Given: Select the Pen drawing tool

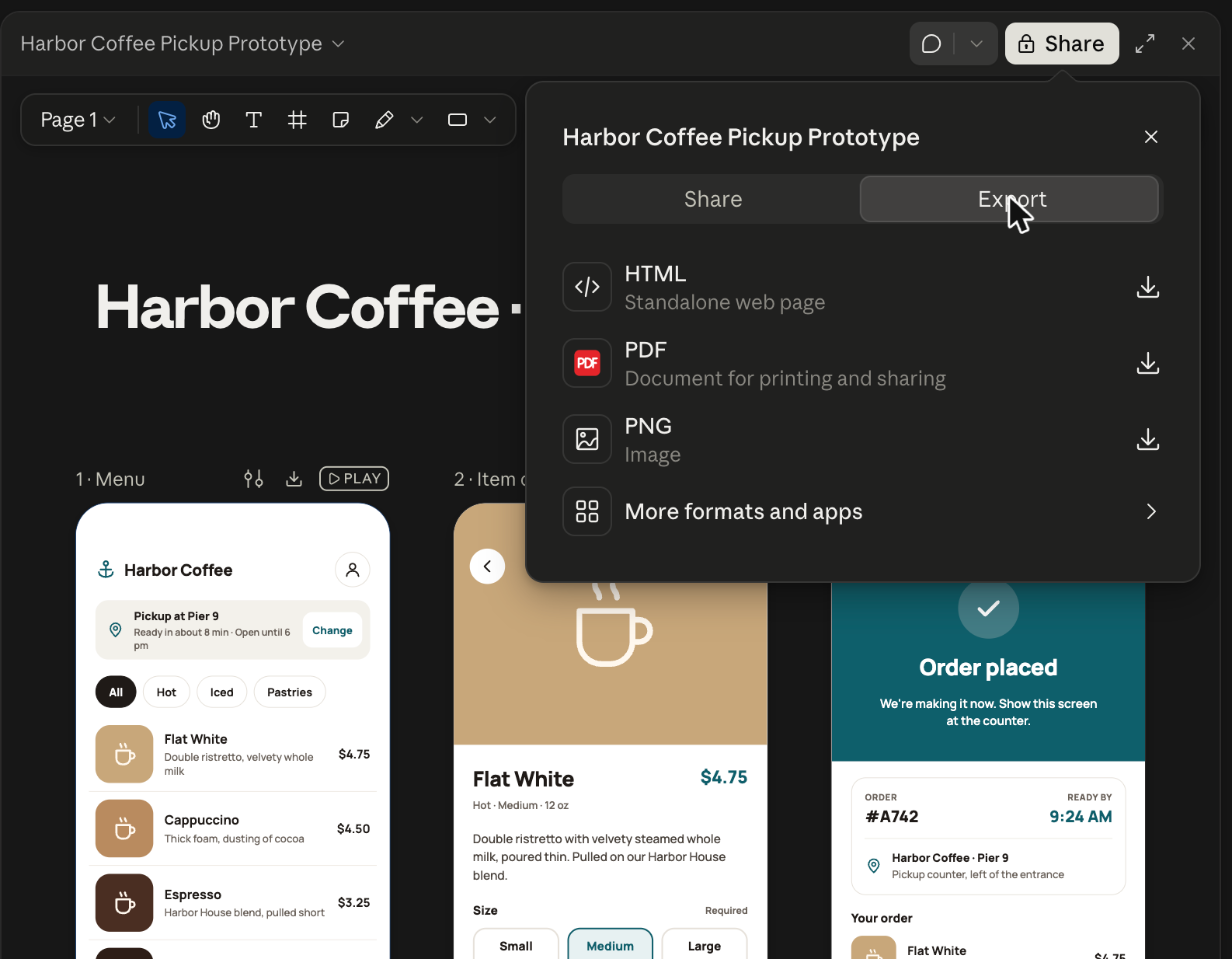Looking at the screenshot, I should tap(384, 120).
